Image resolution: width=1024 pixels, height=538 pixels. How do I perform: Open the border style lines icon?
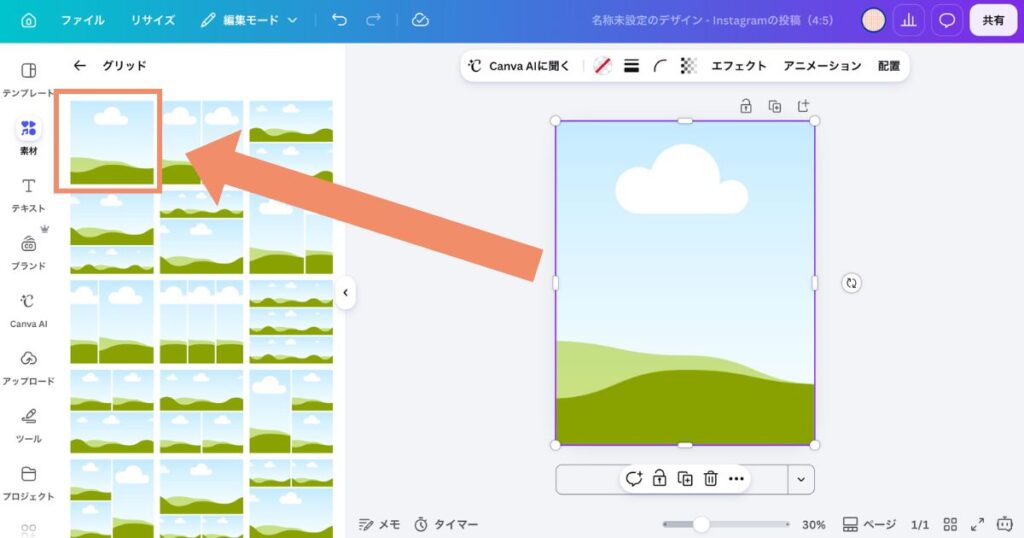click(632, 66)
